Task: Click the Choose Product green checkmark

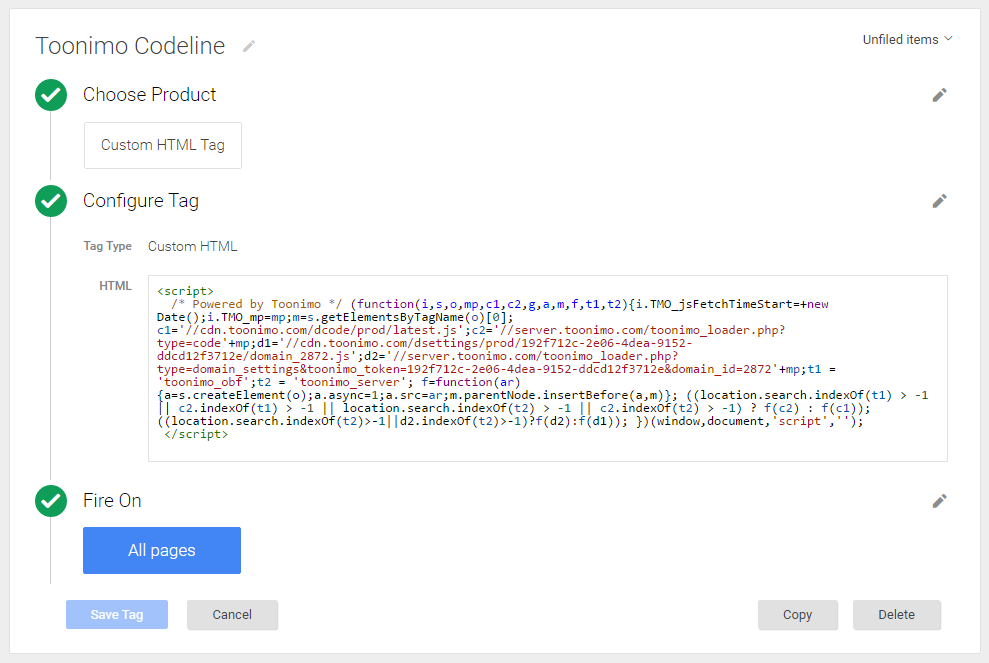Action: (x=51, y=95)
